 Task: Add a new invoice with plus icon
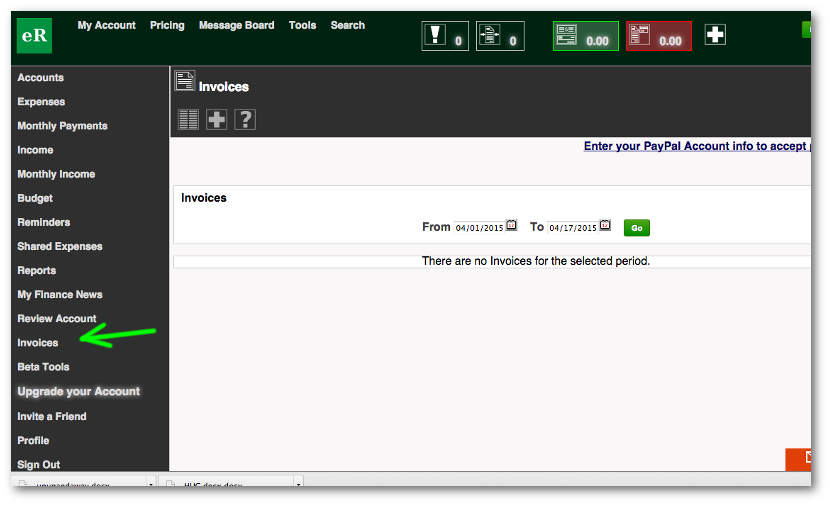click(216, 120)
